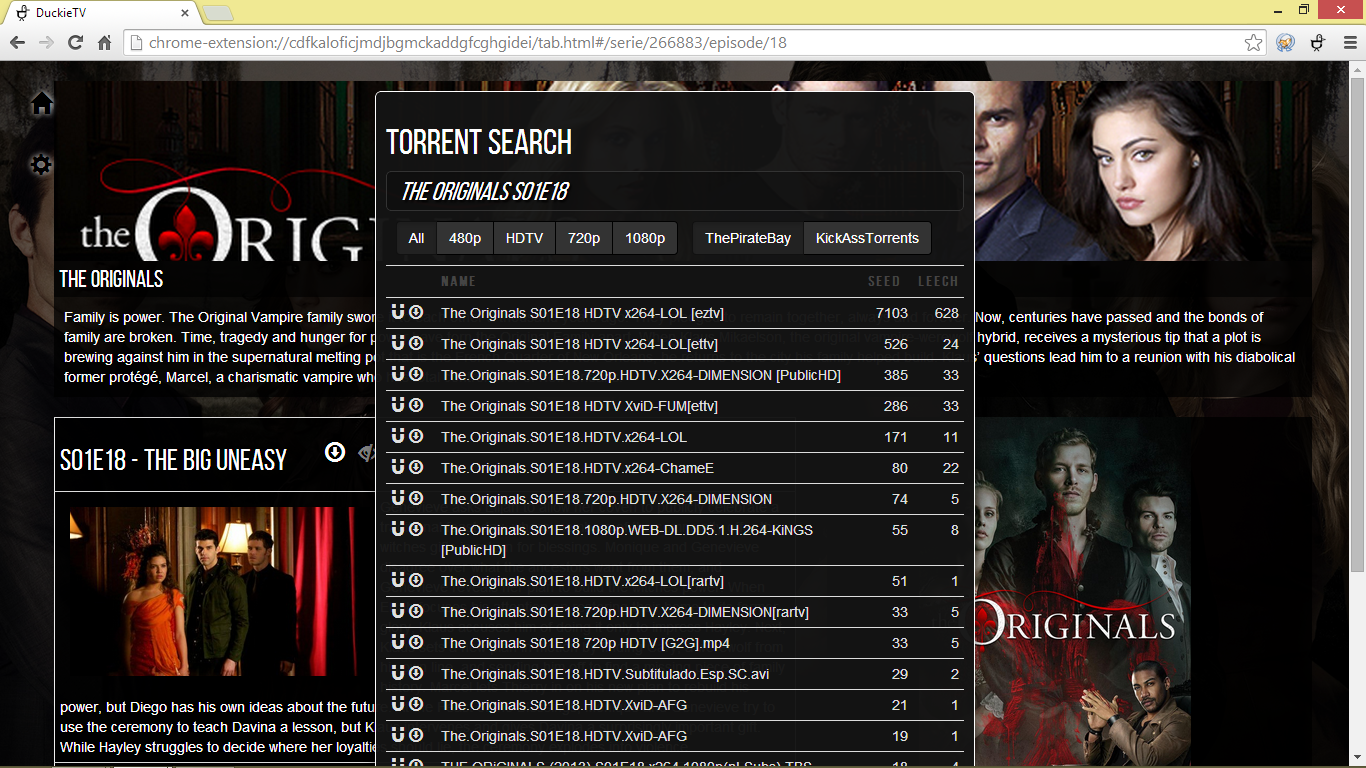Click the DuckieTV browser tab
This screenshot has height=768, width=1366.
[x=102, y=13]
